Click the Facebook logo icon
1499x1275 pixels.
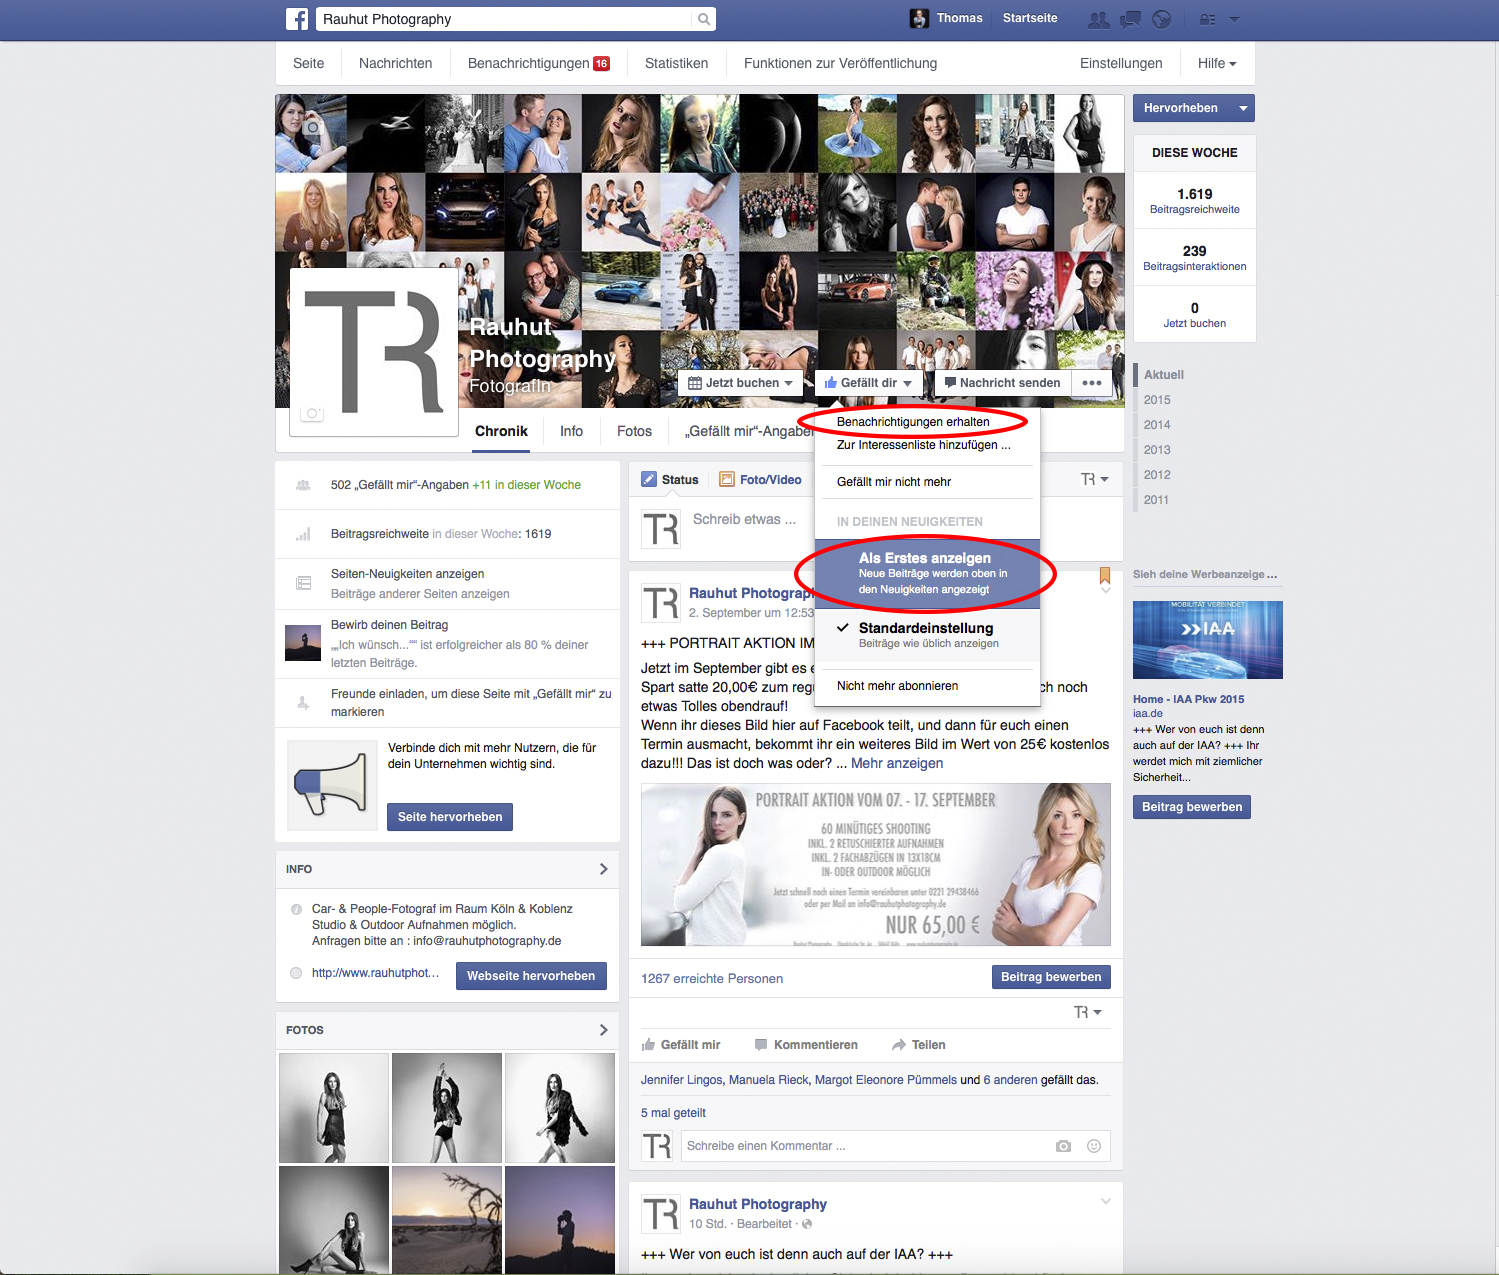(297, 19)
